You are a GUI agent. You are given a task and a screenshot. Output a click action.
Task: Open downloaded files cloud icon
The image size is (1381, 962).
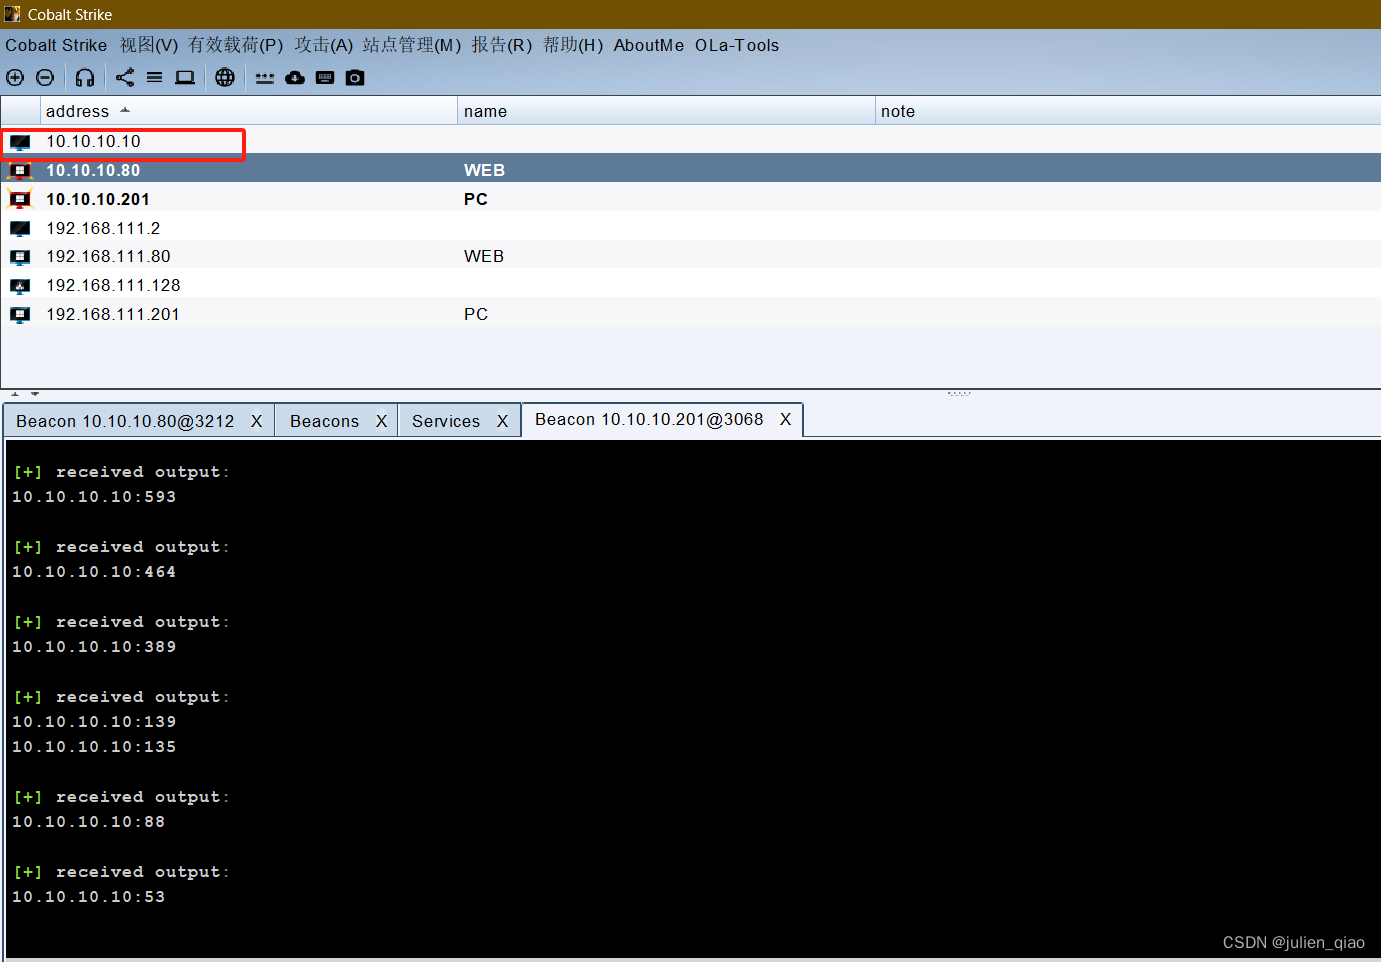[x=295, y=77]
